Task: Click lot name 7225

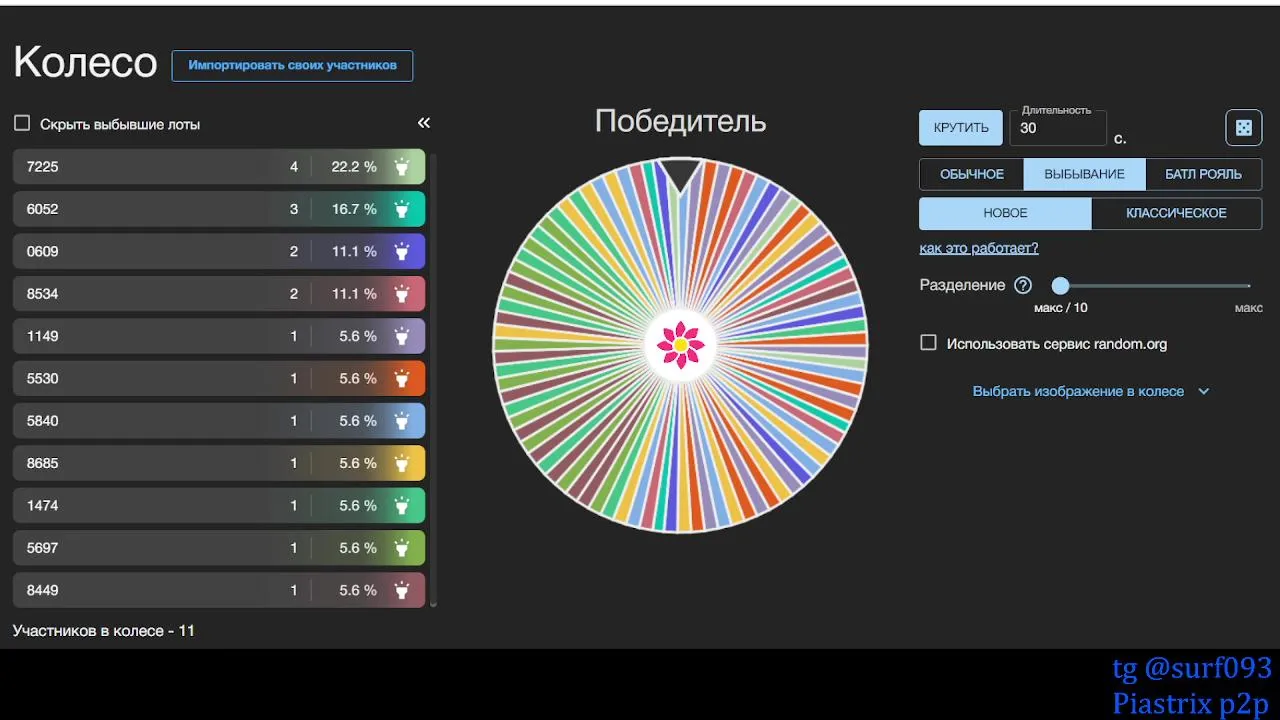Action: click(x=43, y=167)
